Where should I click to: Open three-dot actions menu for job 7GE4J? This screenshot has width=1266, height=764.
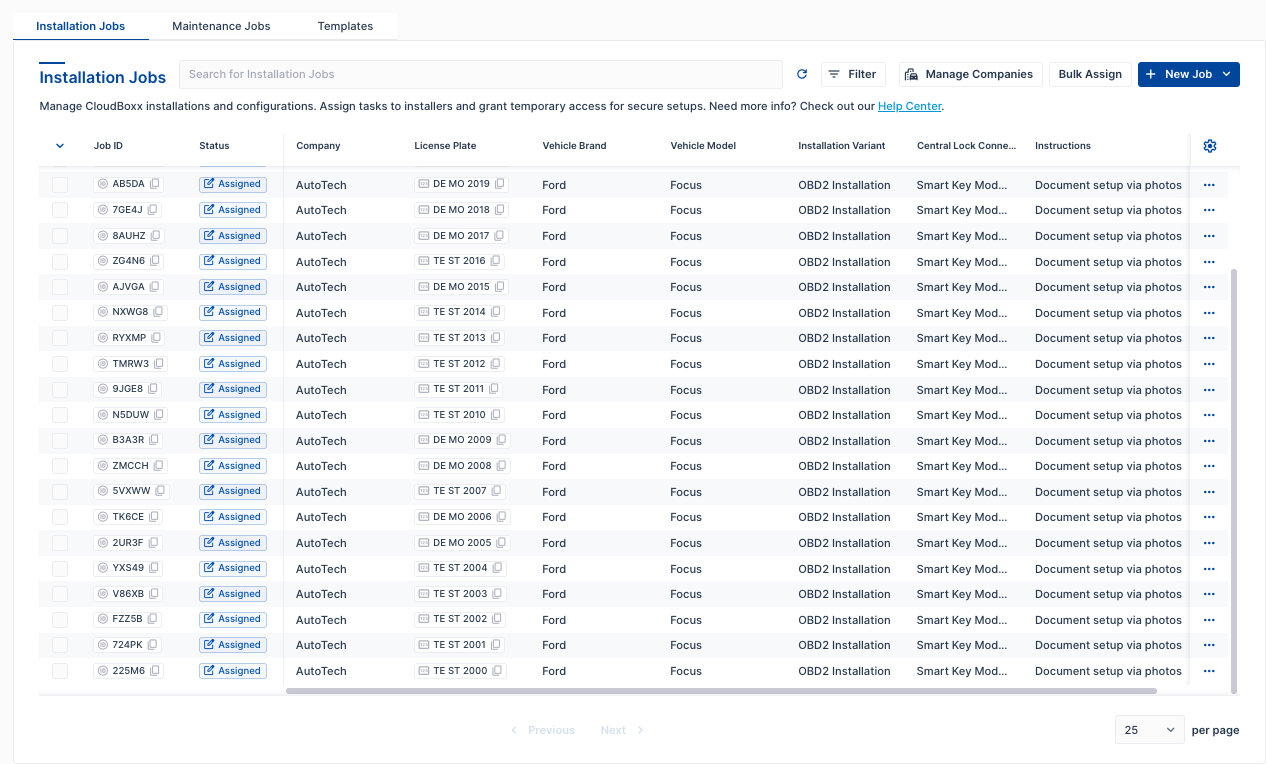click(1209, 210)
